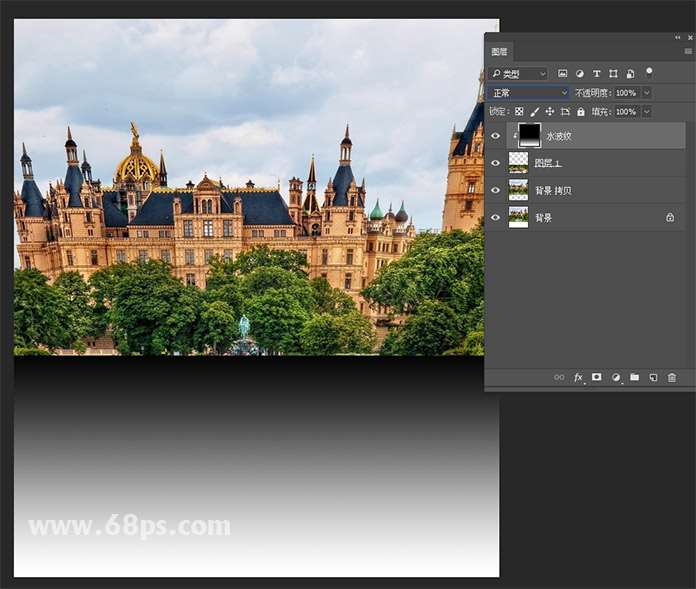Open the 正常 blend mode dropdown

tap(529, 93)
